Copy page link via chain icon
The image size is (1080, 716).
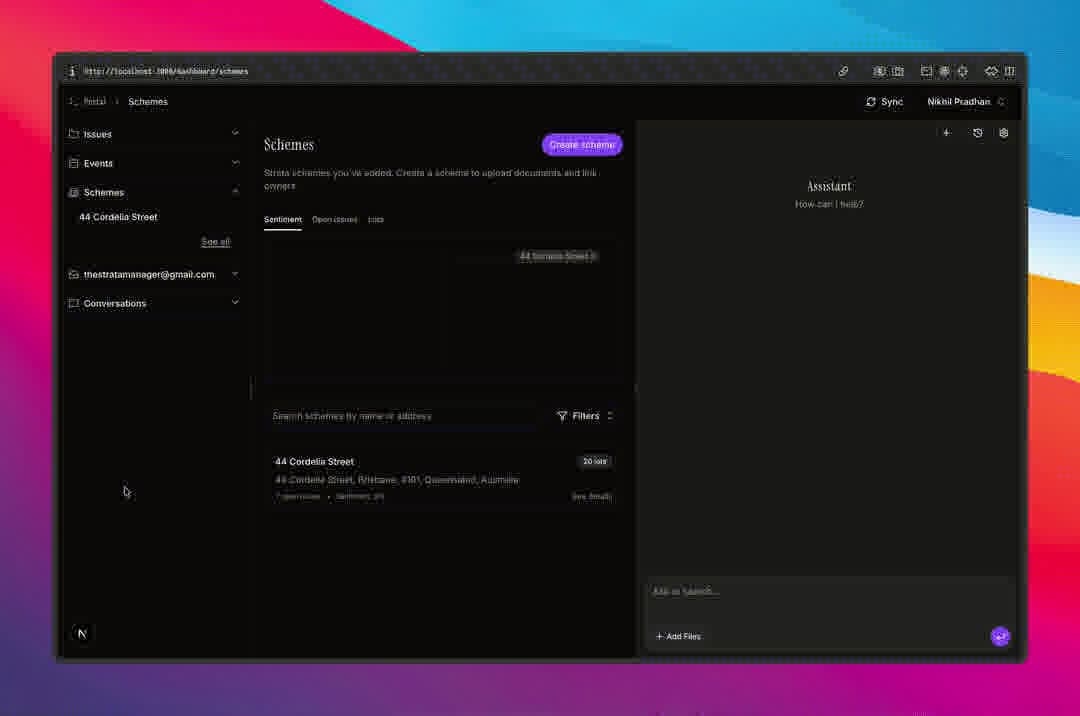coord(843,72)
